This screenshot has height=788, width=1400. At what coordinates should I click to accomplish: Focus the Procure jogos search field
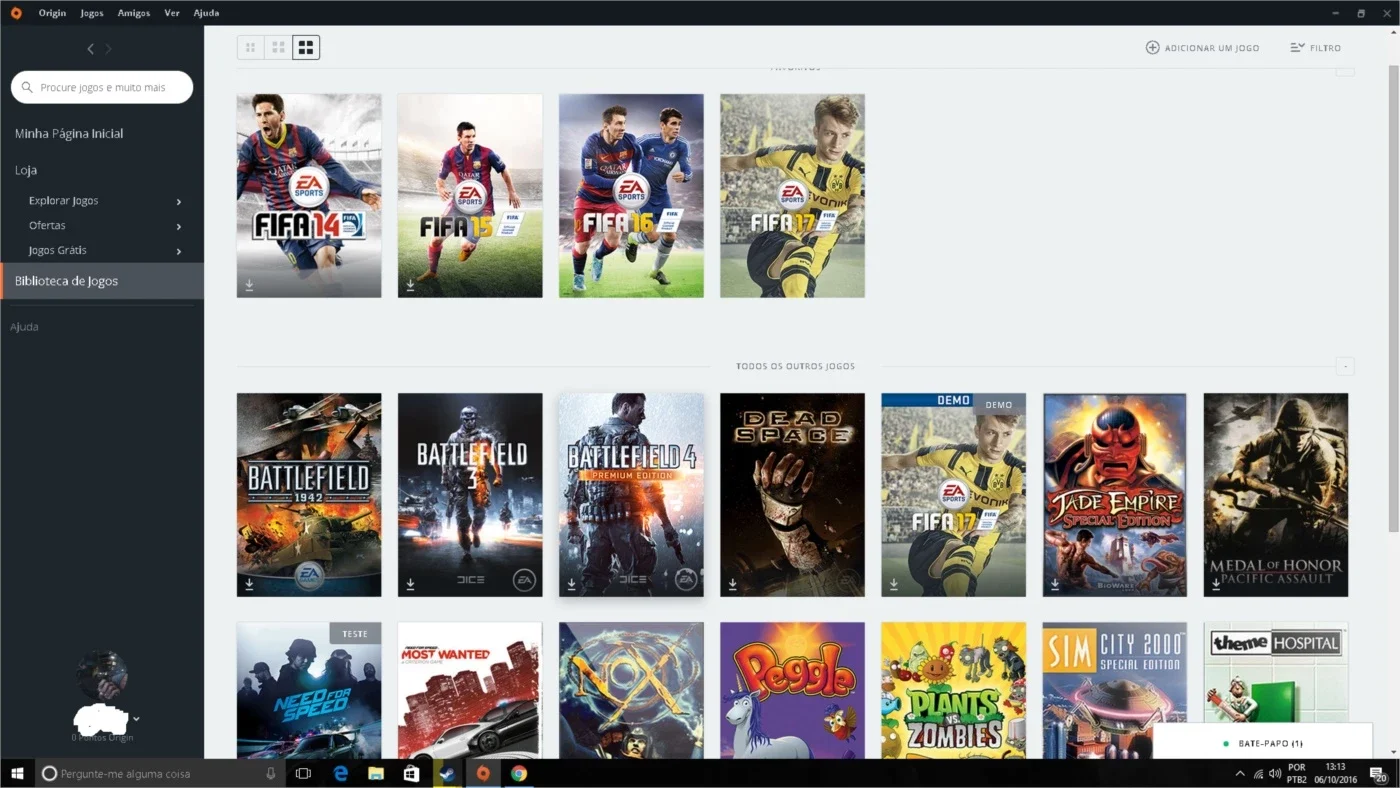(102, 87)
